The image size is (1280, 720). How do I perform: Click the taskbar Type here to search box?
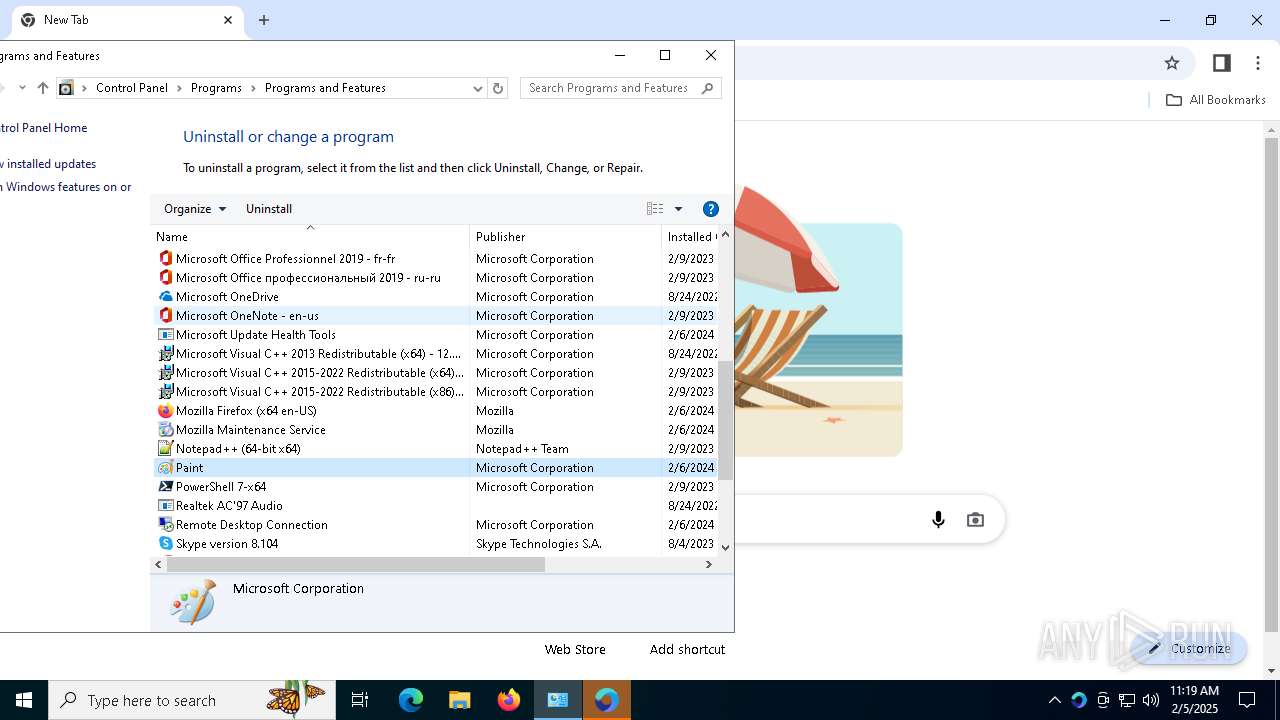pyautogui.click(x=192, y=700)
